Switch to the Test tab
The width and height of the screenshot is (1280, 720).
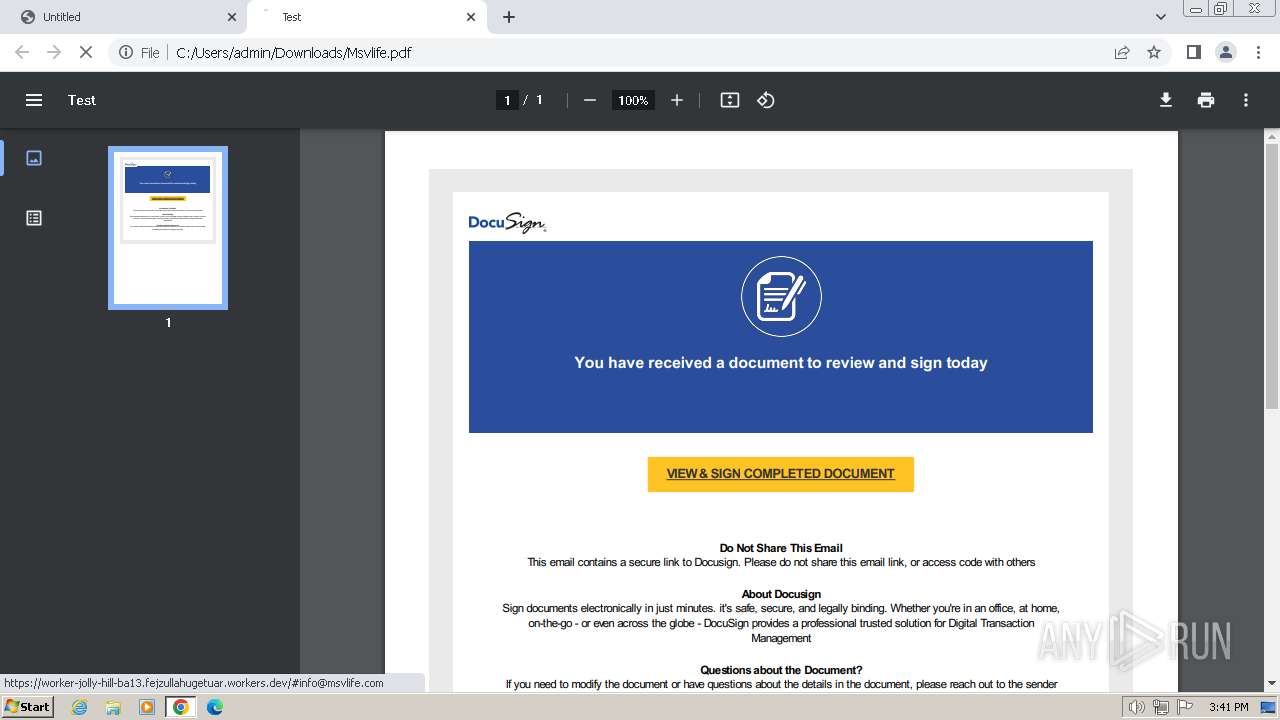(x=366, y=17)
